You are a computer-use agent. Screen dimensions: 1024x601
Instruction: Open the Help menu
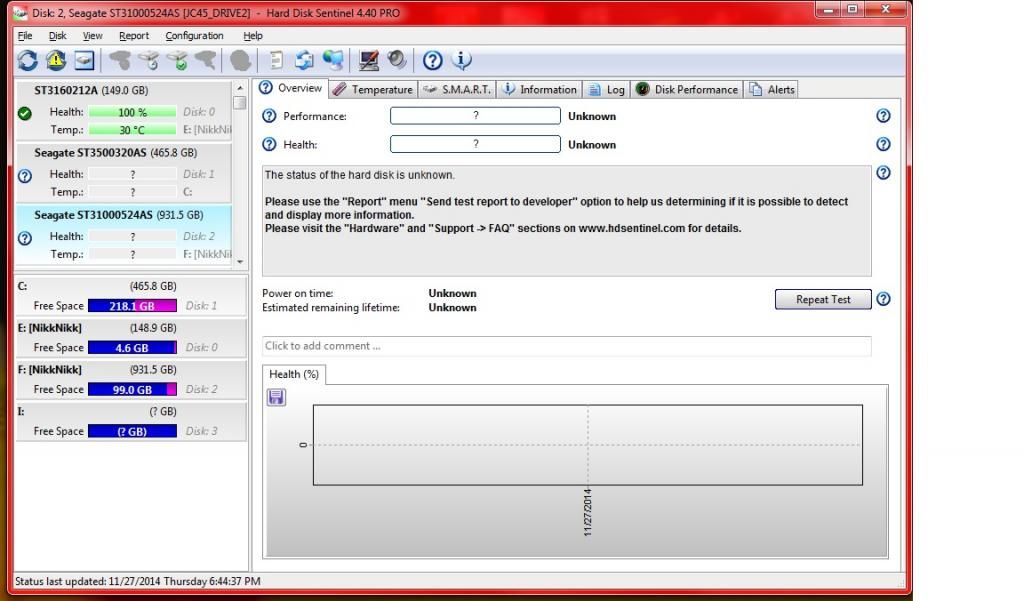click(253, 36)
